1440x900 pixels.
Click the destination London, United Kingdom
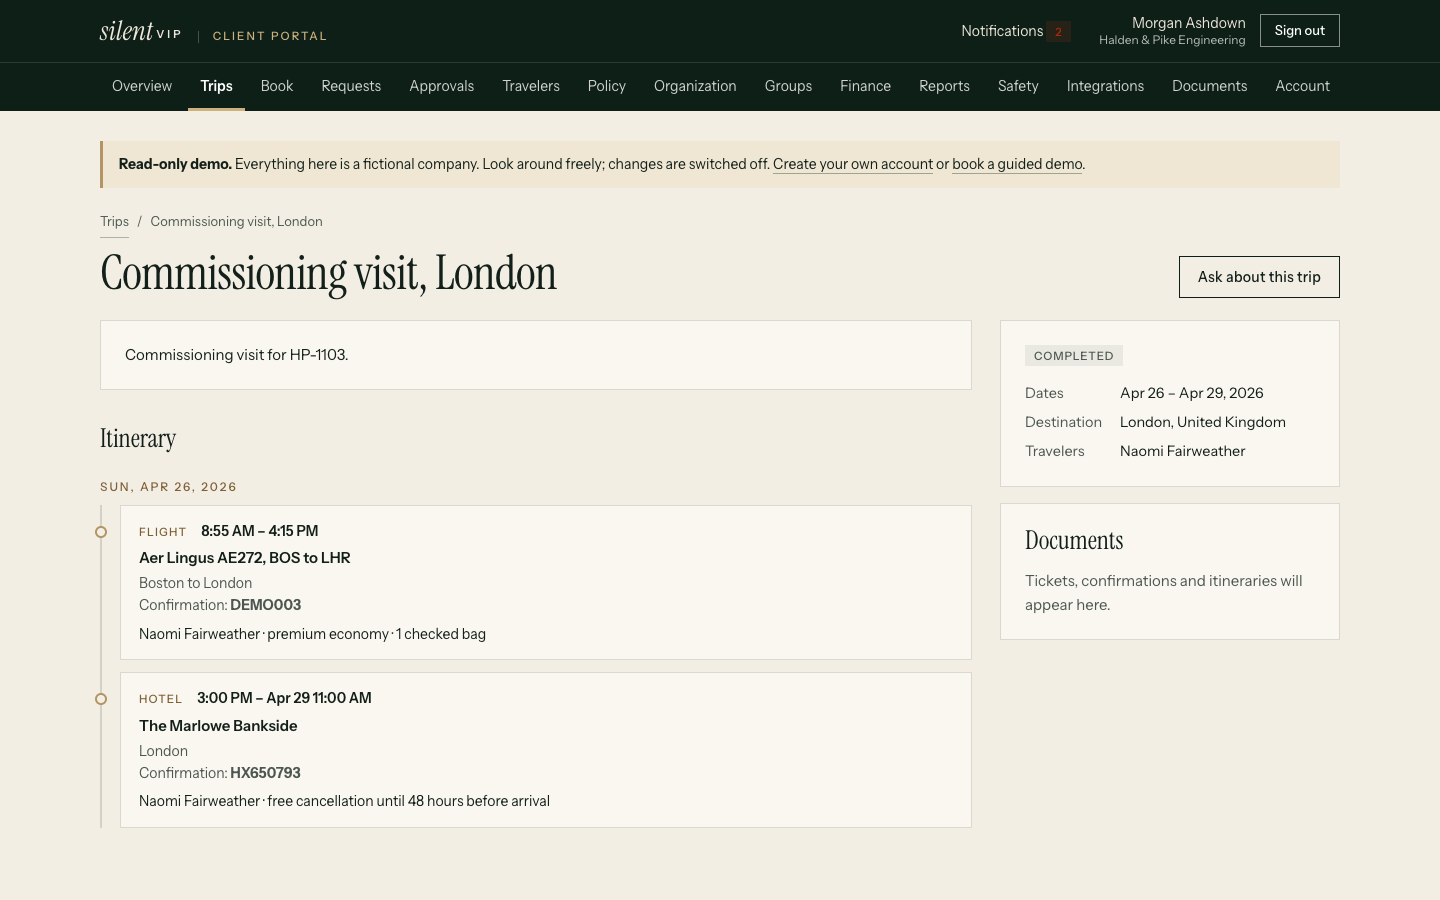[x=1203, y=422]
